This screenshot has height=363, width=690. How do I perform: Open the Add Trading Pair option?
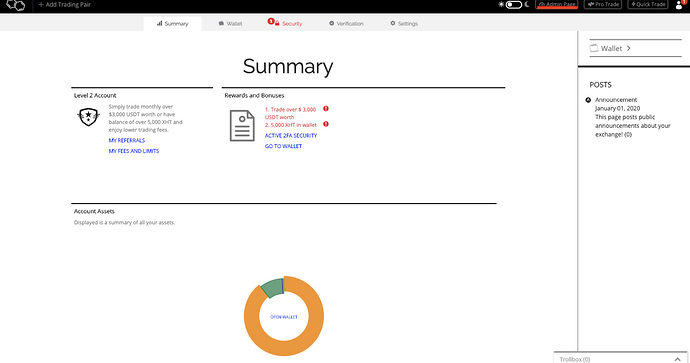(64, 4)
